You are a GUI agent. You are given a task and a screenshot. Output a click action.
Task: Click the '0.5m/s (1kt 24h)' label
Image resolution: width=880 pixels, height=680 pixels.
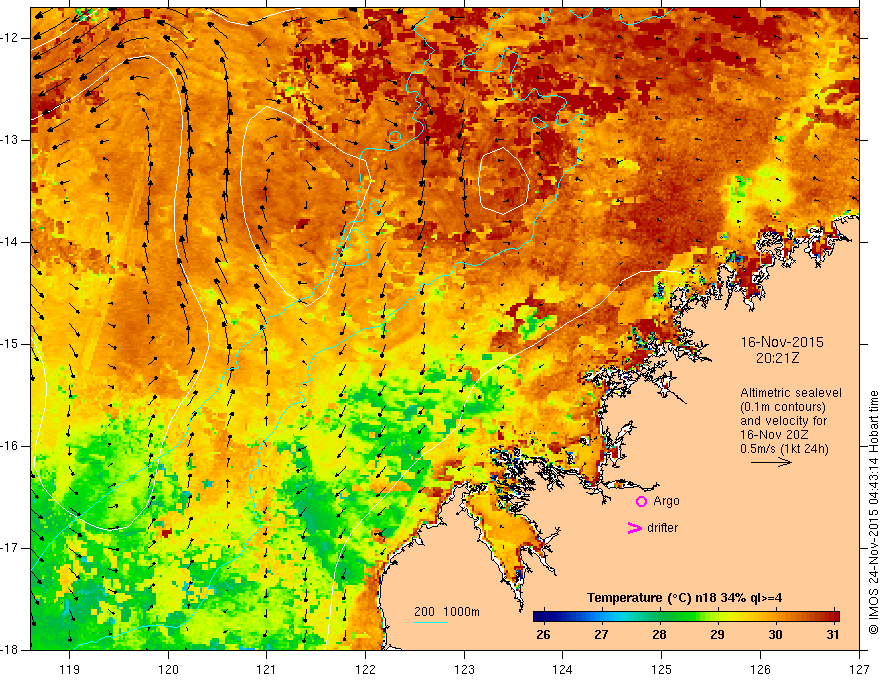tap(784, 449)
